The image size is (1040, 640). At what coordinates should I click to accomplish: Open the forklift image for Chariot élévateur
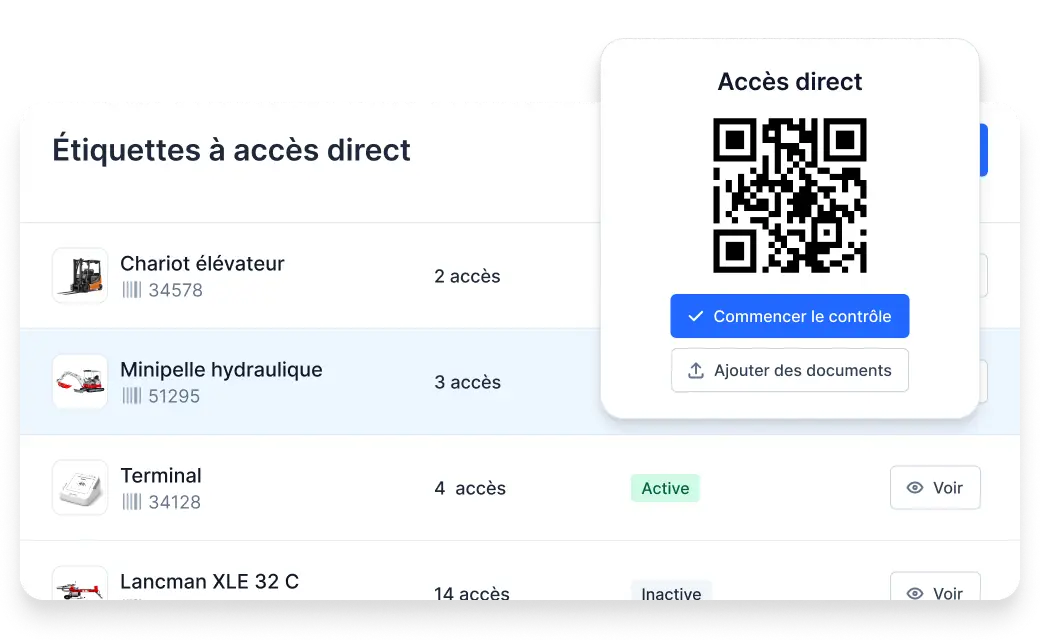80,276
